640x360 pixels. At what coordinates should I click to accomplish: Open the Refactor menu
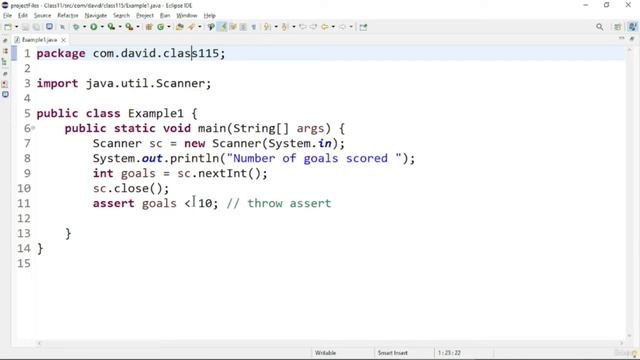68,16
